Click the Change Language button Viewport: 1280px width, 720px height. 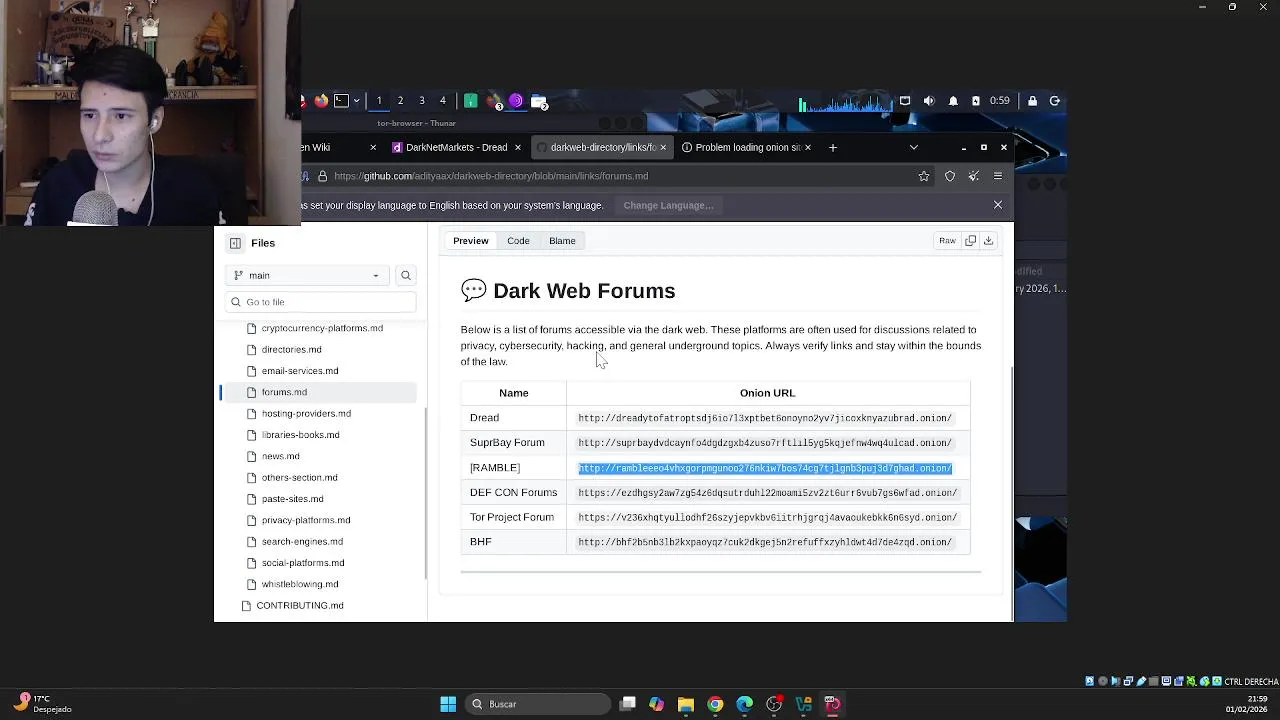(x=668, y=205)
